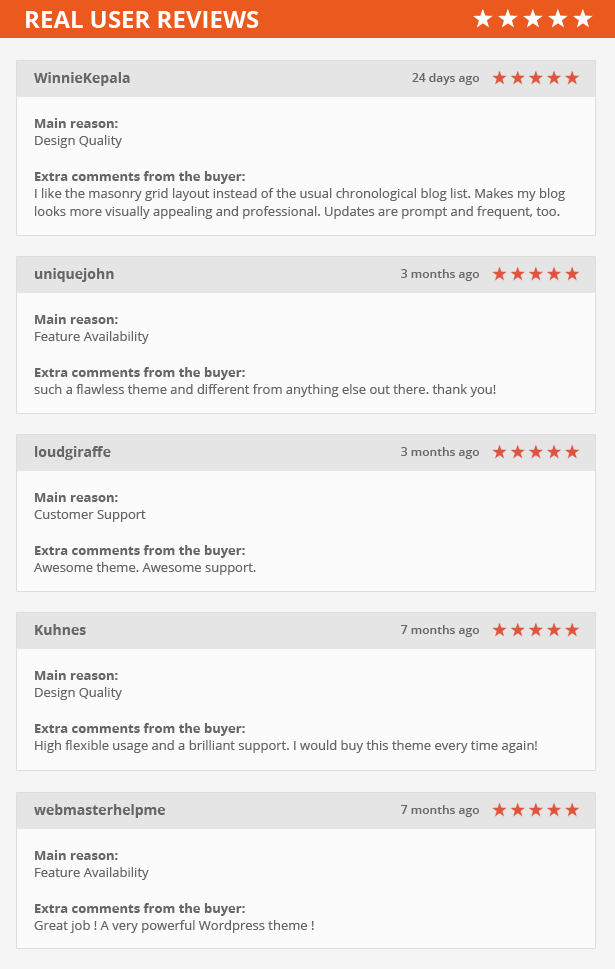This screenshot has height=969, width=615.
Task: Click the 'Awesome theme. Awesome support.' comment
Action: pyautogui.click(x=145, y=567)
